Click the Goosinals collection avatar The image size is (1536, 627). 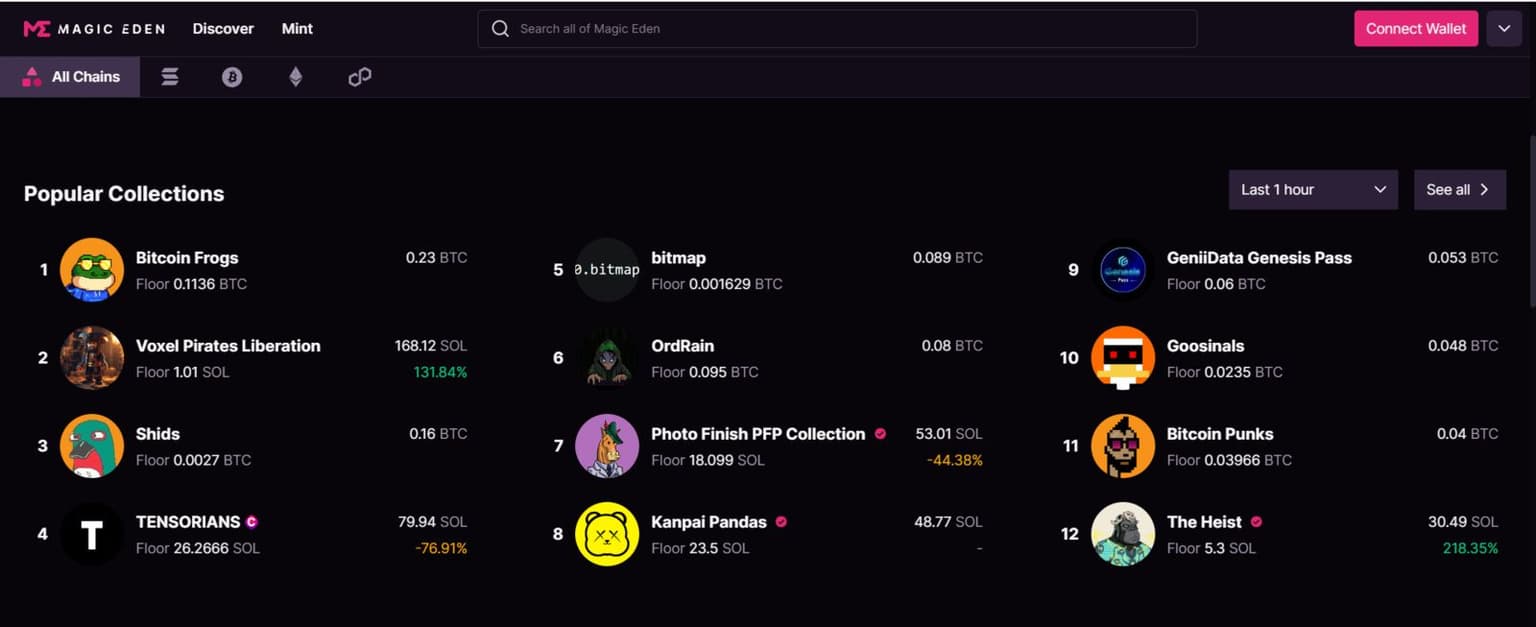pos(1123,358)
